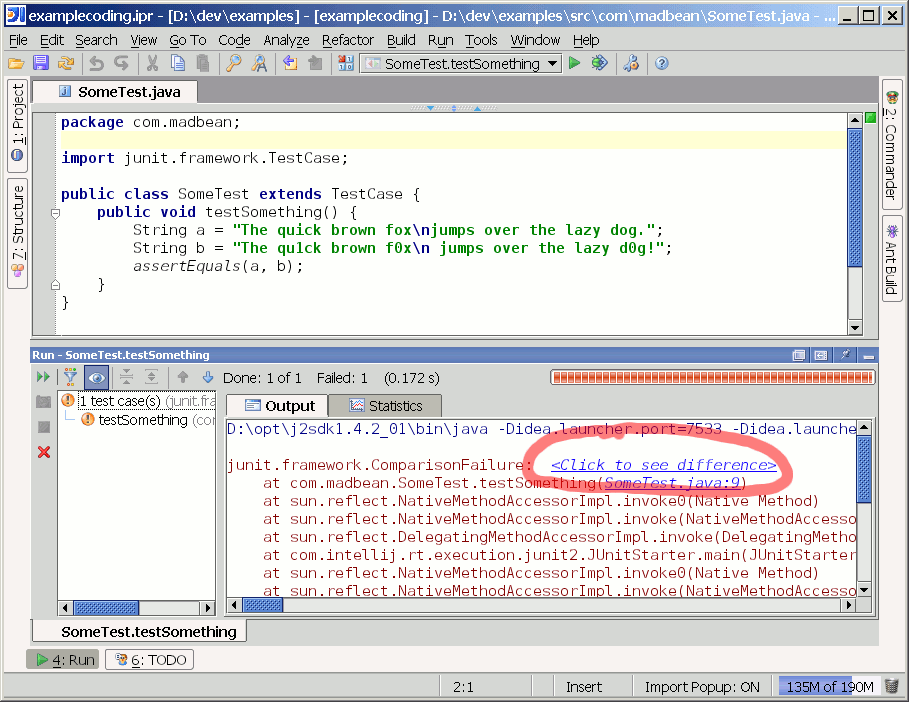Click the Expand All tests icon
Screen dimensions: 909x702
click(151, 377)
